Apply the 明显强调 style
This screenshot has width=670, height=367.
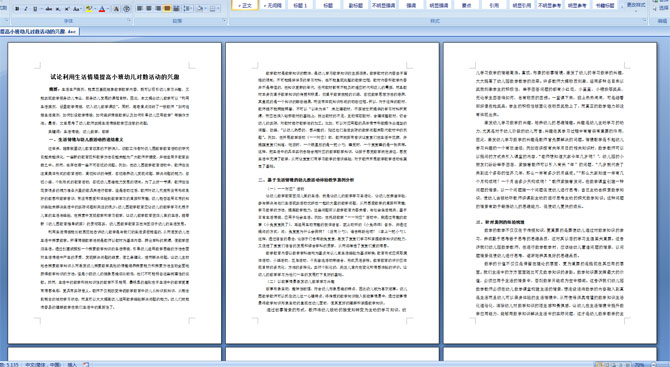pyautogui.click(x=439, y=5)
